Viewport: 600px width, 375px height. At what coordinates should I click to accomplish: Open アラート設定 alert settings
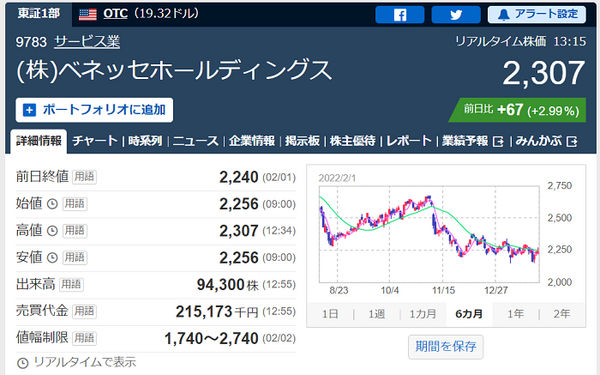(537, 15)
